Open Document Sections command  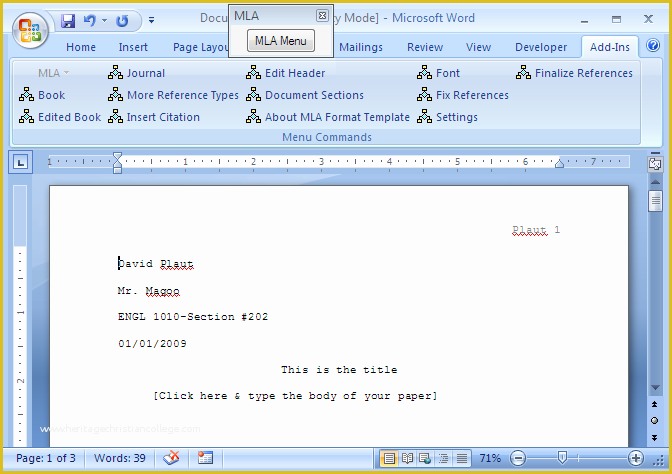point(305,95)
